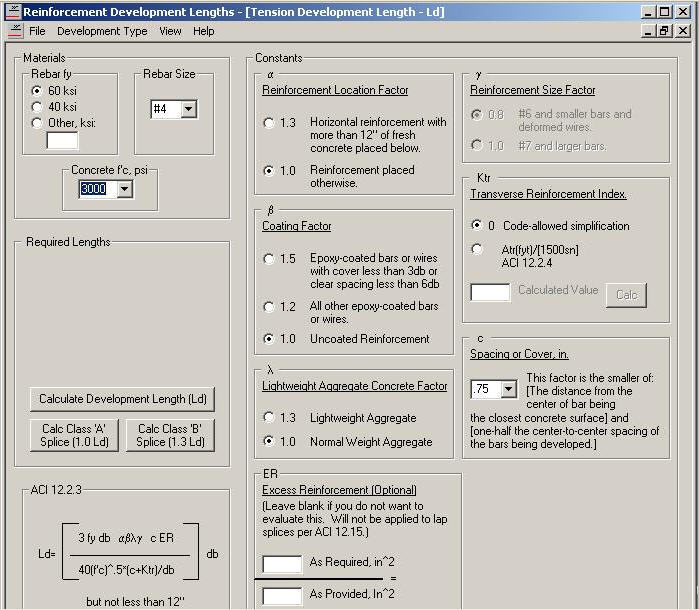Viewport: 699px width, 610px height.
Task: Click the Other ksi value input field
Action: coord(62,141)
